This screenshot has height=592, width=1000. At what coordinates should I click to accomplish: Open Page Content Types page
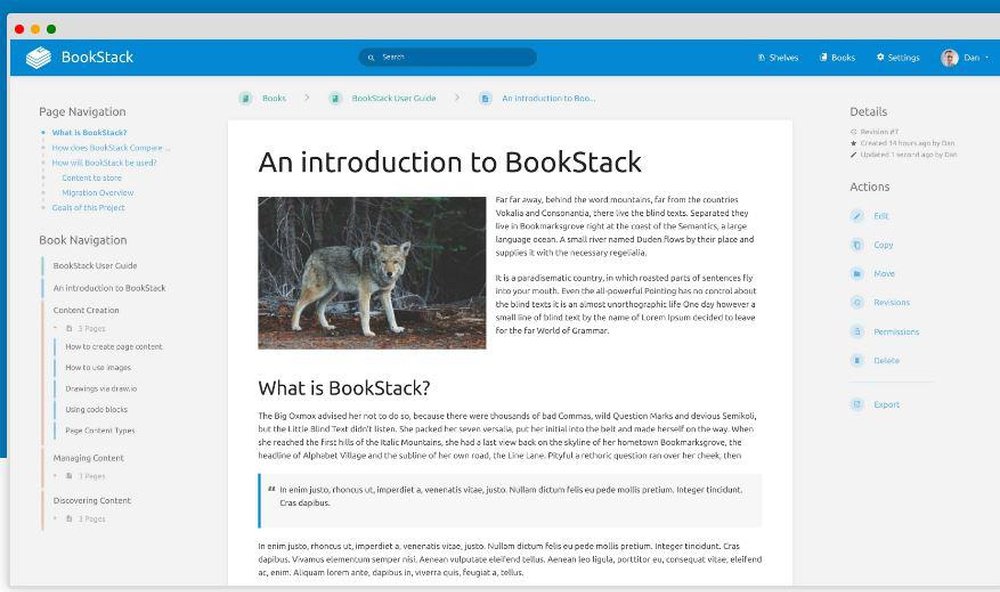click(x=100, y=431)
